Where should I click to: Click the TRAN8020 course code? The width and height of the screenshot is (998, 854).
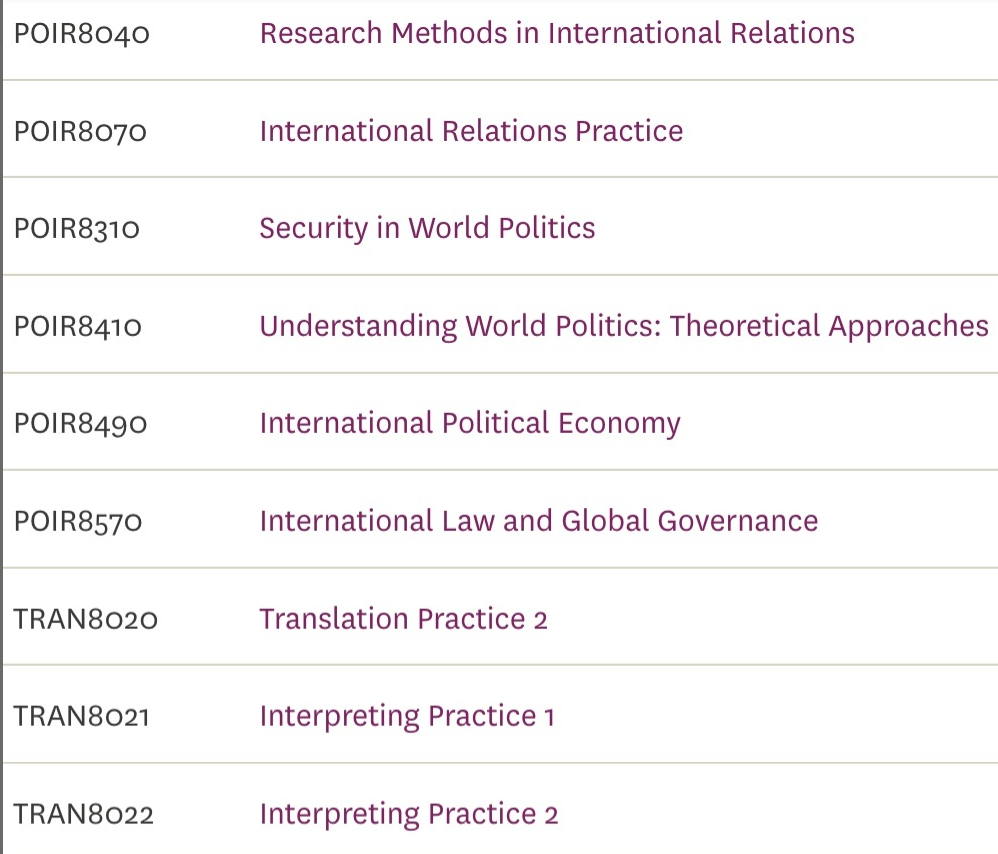click(86, 620)
